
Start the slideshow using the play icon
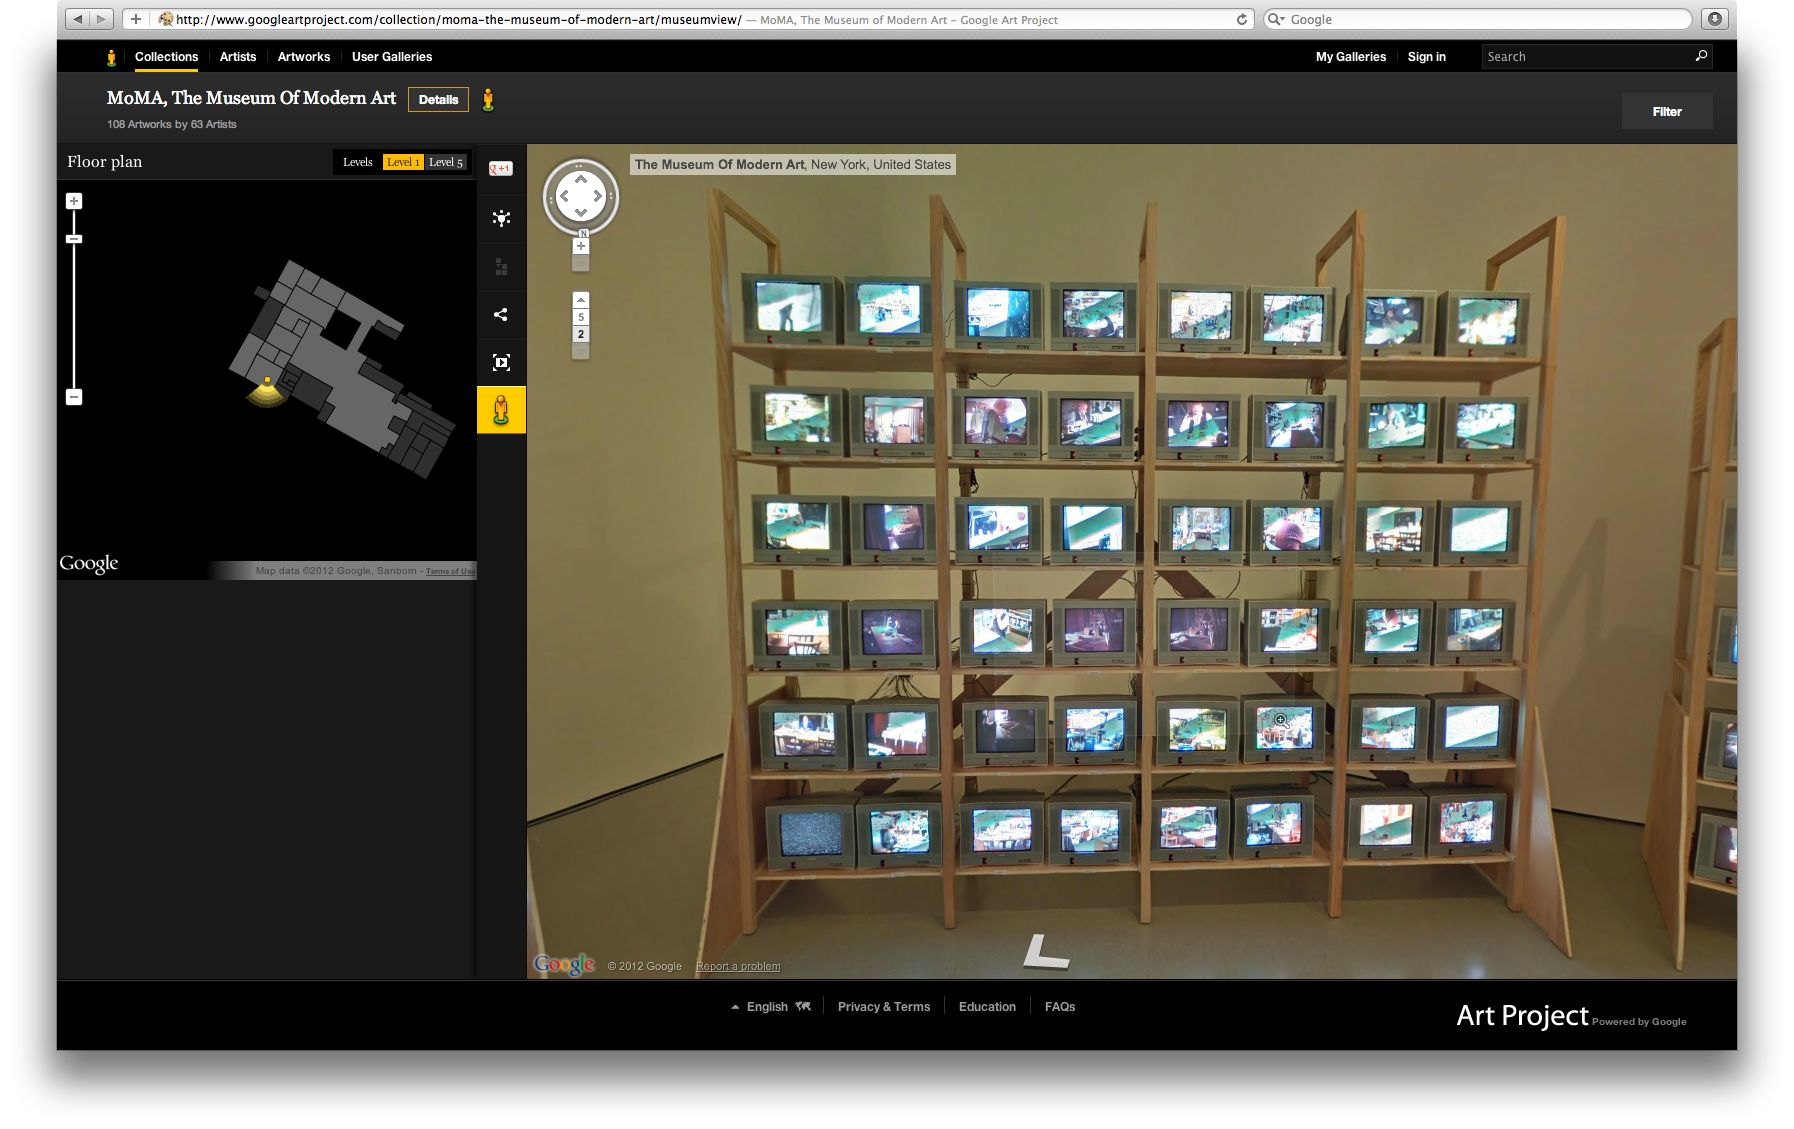pos(501,362)
